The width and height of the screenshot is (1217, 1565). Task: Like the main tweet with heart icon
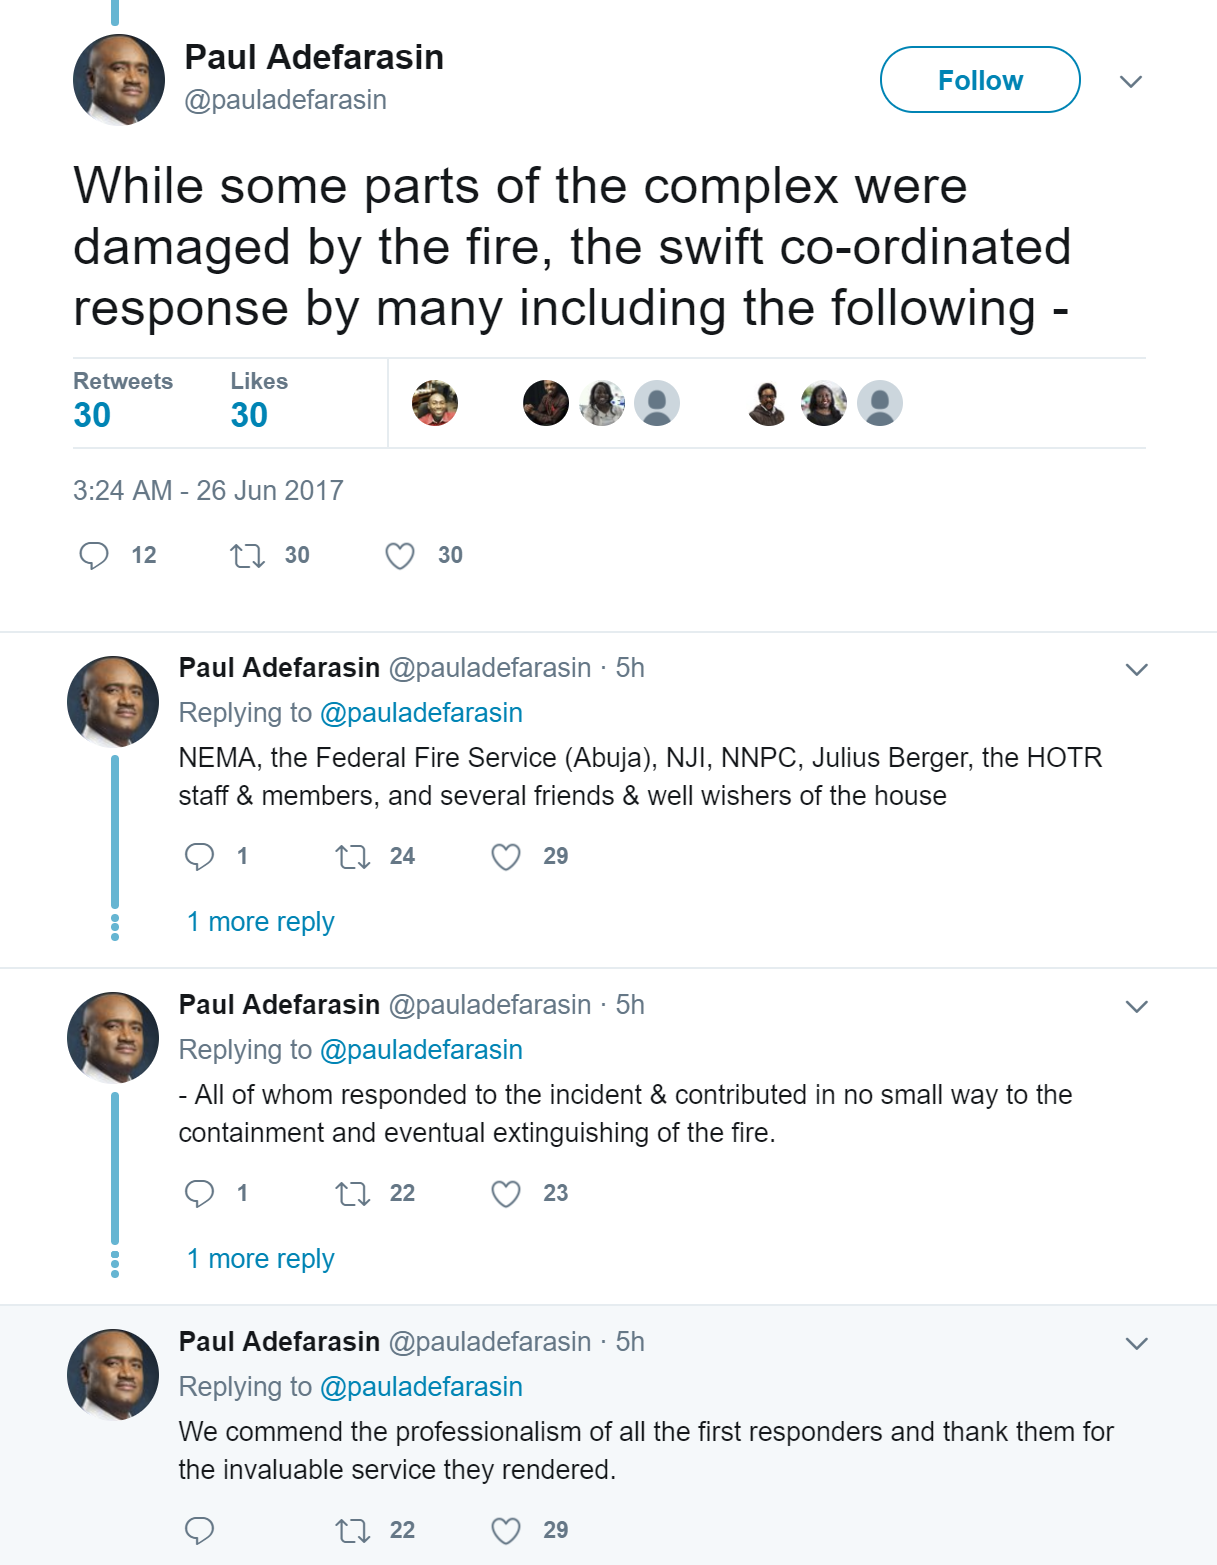(x=400, y=555)
